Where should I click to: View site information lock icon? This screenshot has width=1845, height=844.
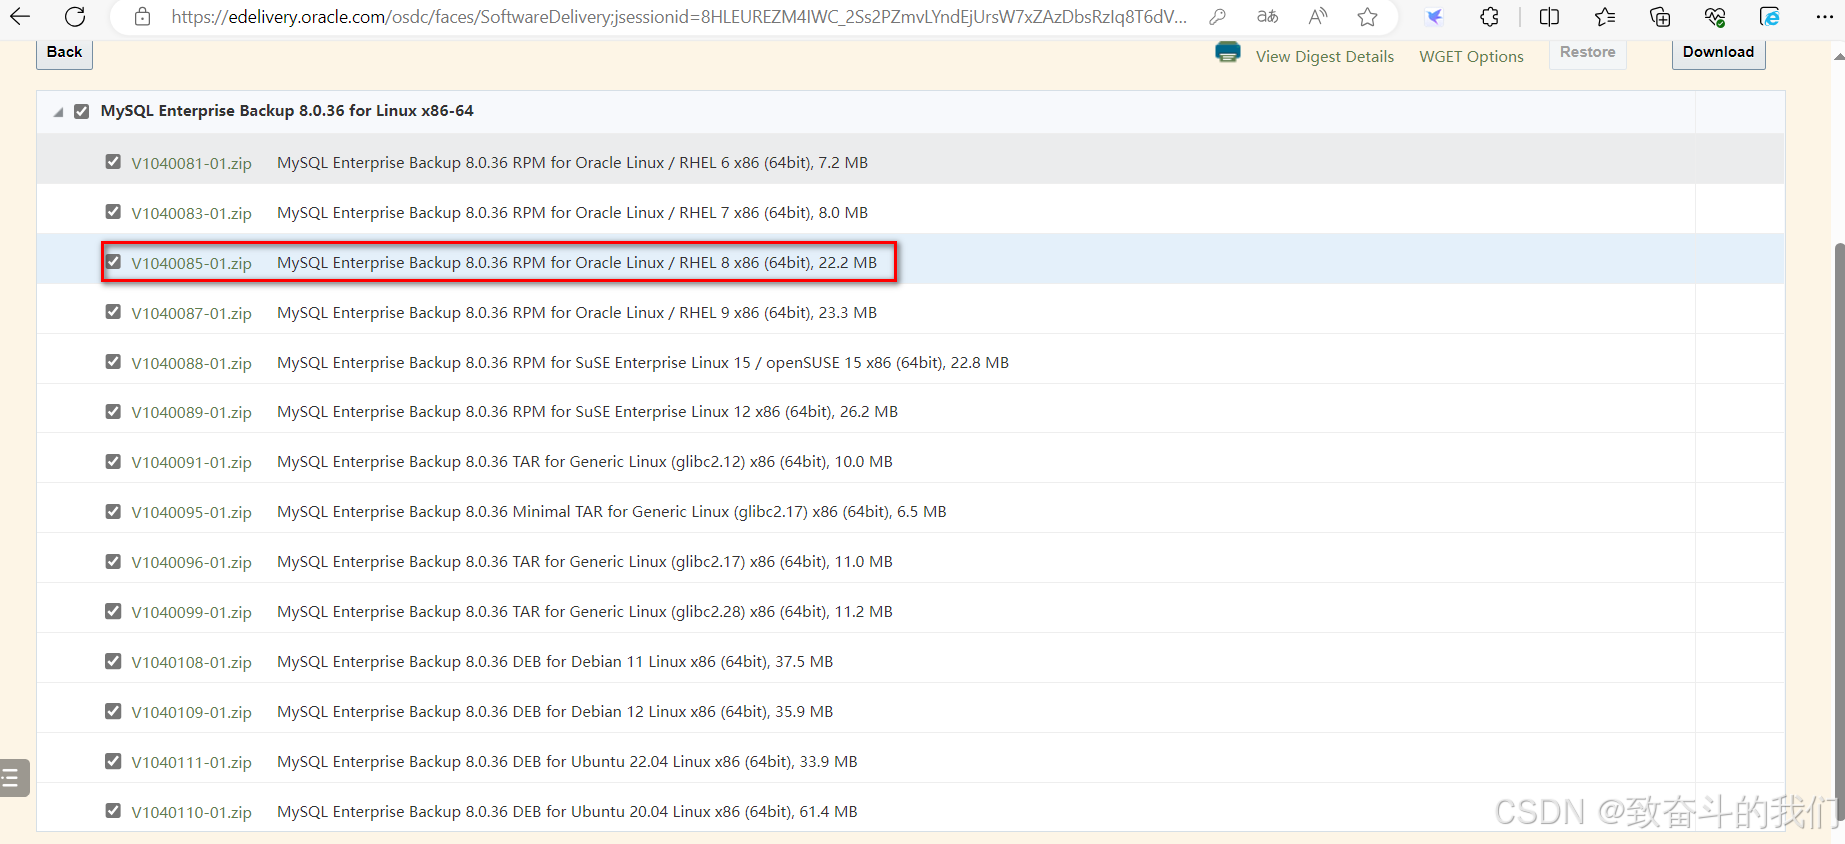click(x=143, y=16)
